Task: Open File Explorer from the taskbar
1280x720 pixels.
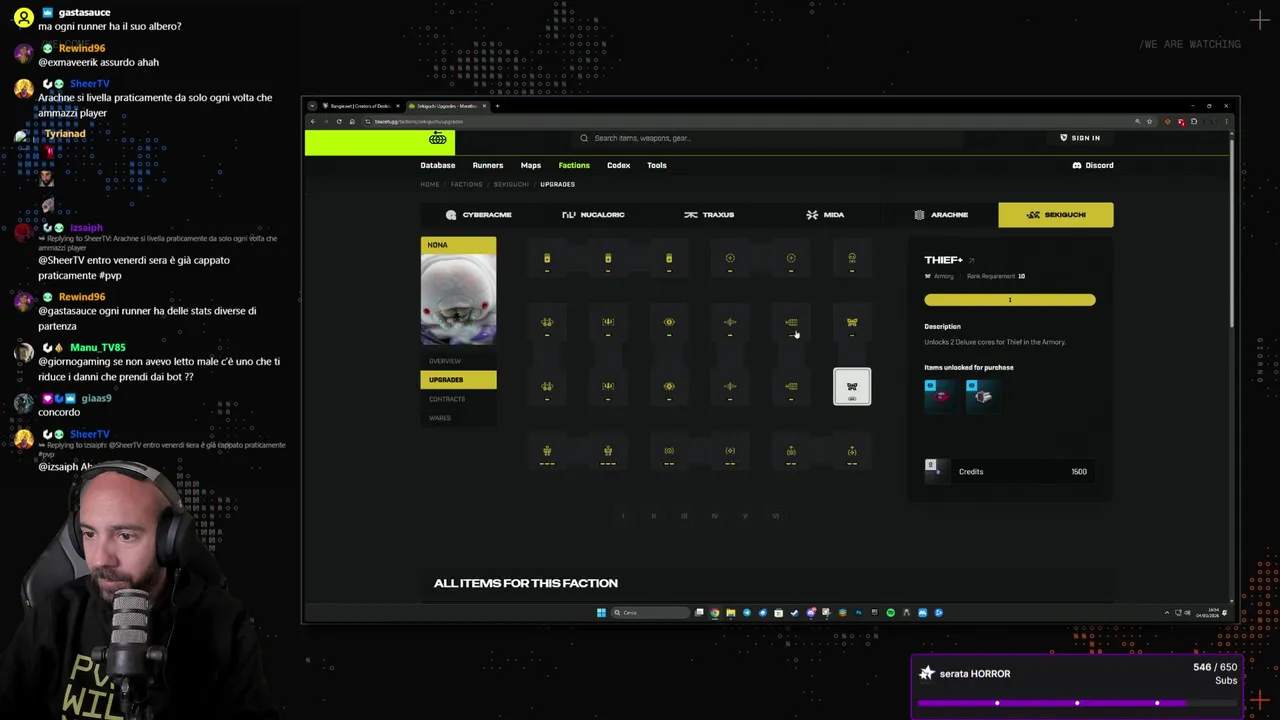Action: pos(731,612)
